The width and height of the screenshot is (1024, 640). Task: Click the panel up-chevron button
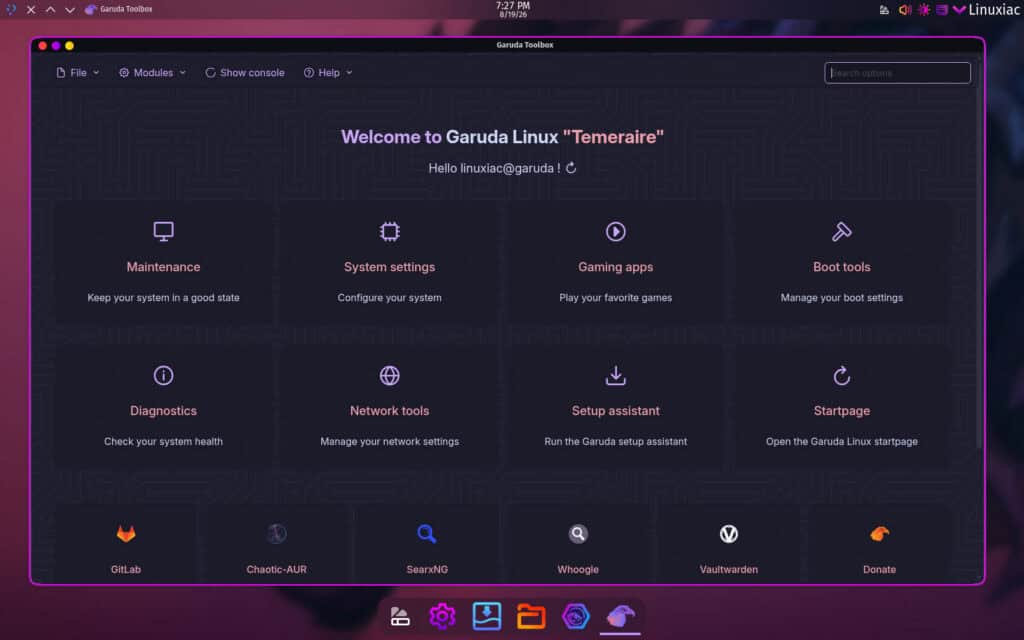point(50,10)
